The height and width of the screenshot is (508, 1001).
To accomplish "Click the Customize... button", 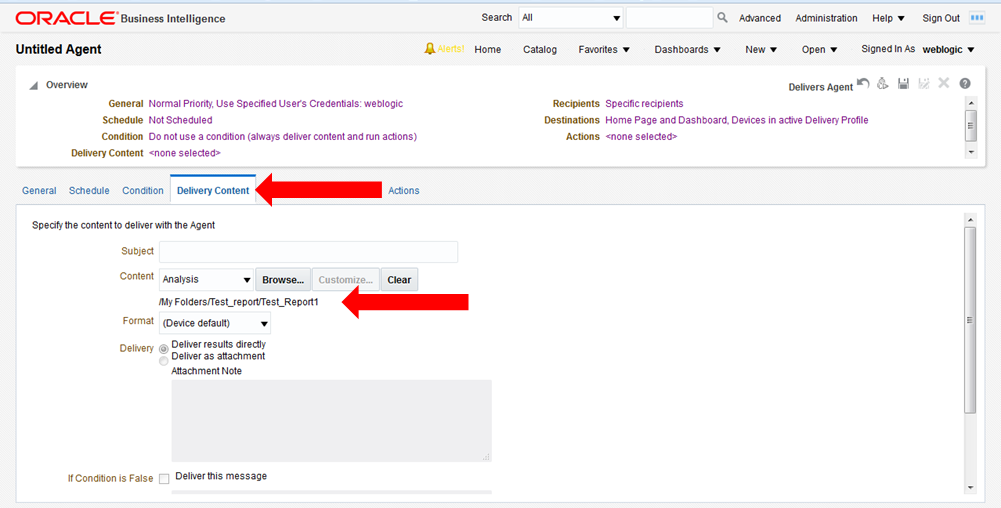I will tap(345, 280).
